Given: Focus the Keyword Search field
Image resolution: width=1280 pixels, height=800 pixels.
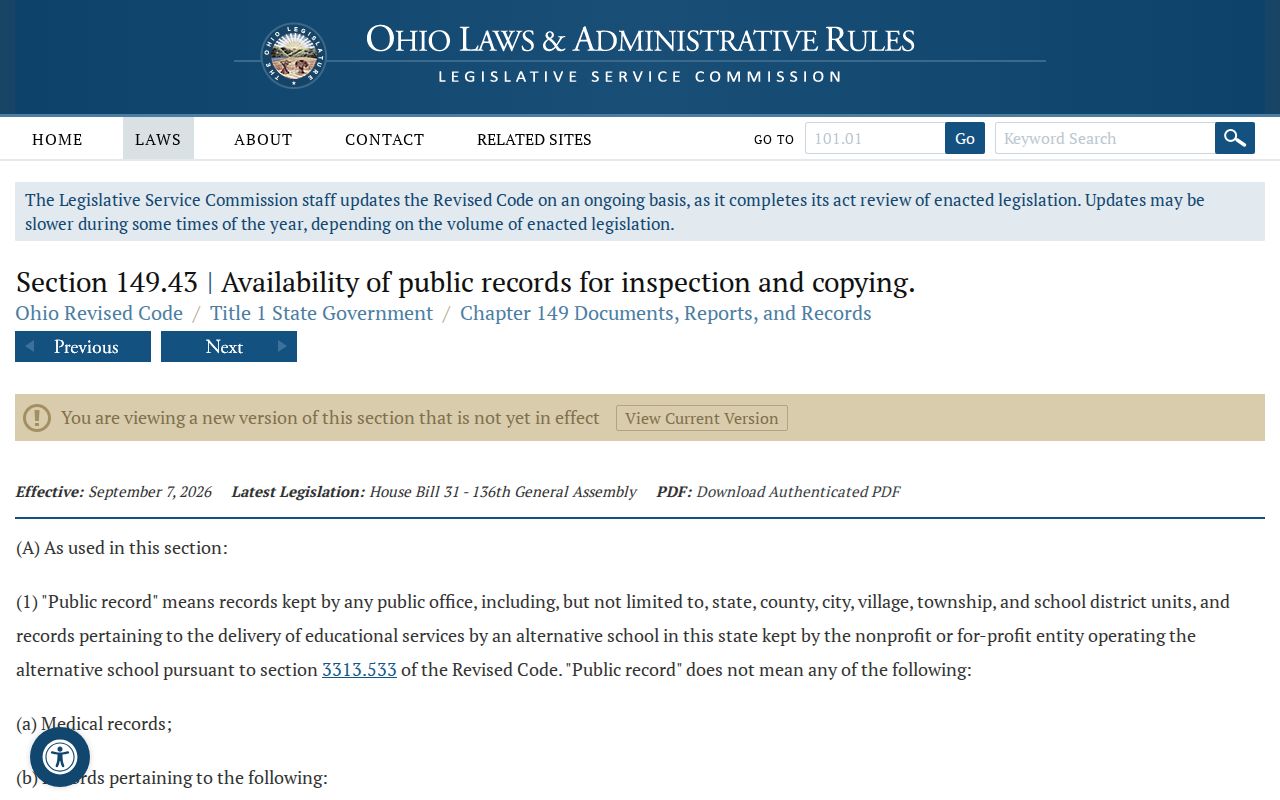Looking at the screenshot, I should click(1105, 138).
